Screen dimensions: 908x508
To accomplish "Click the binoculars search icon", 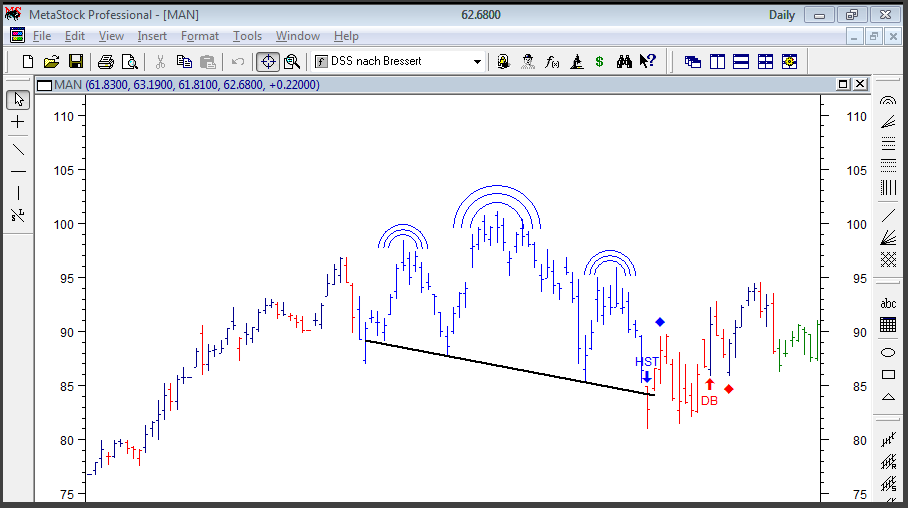I will (x=624, y=61).
